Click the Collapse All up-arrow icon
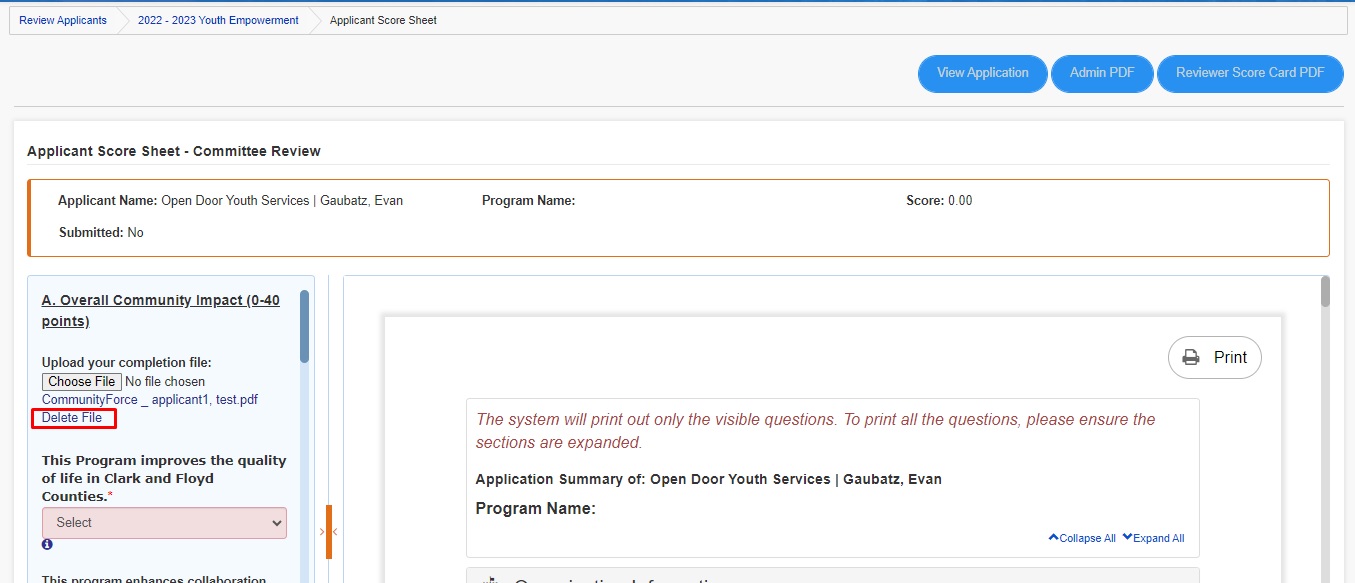This screenshot has height=583, width=1355. (1053, 537)
